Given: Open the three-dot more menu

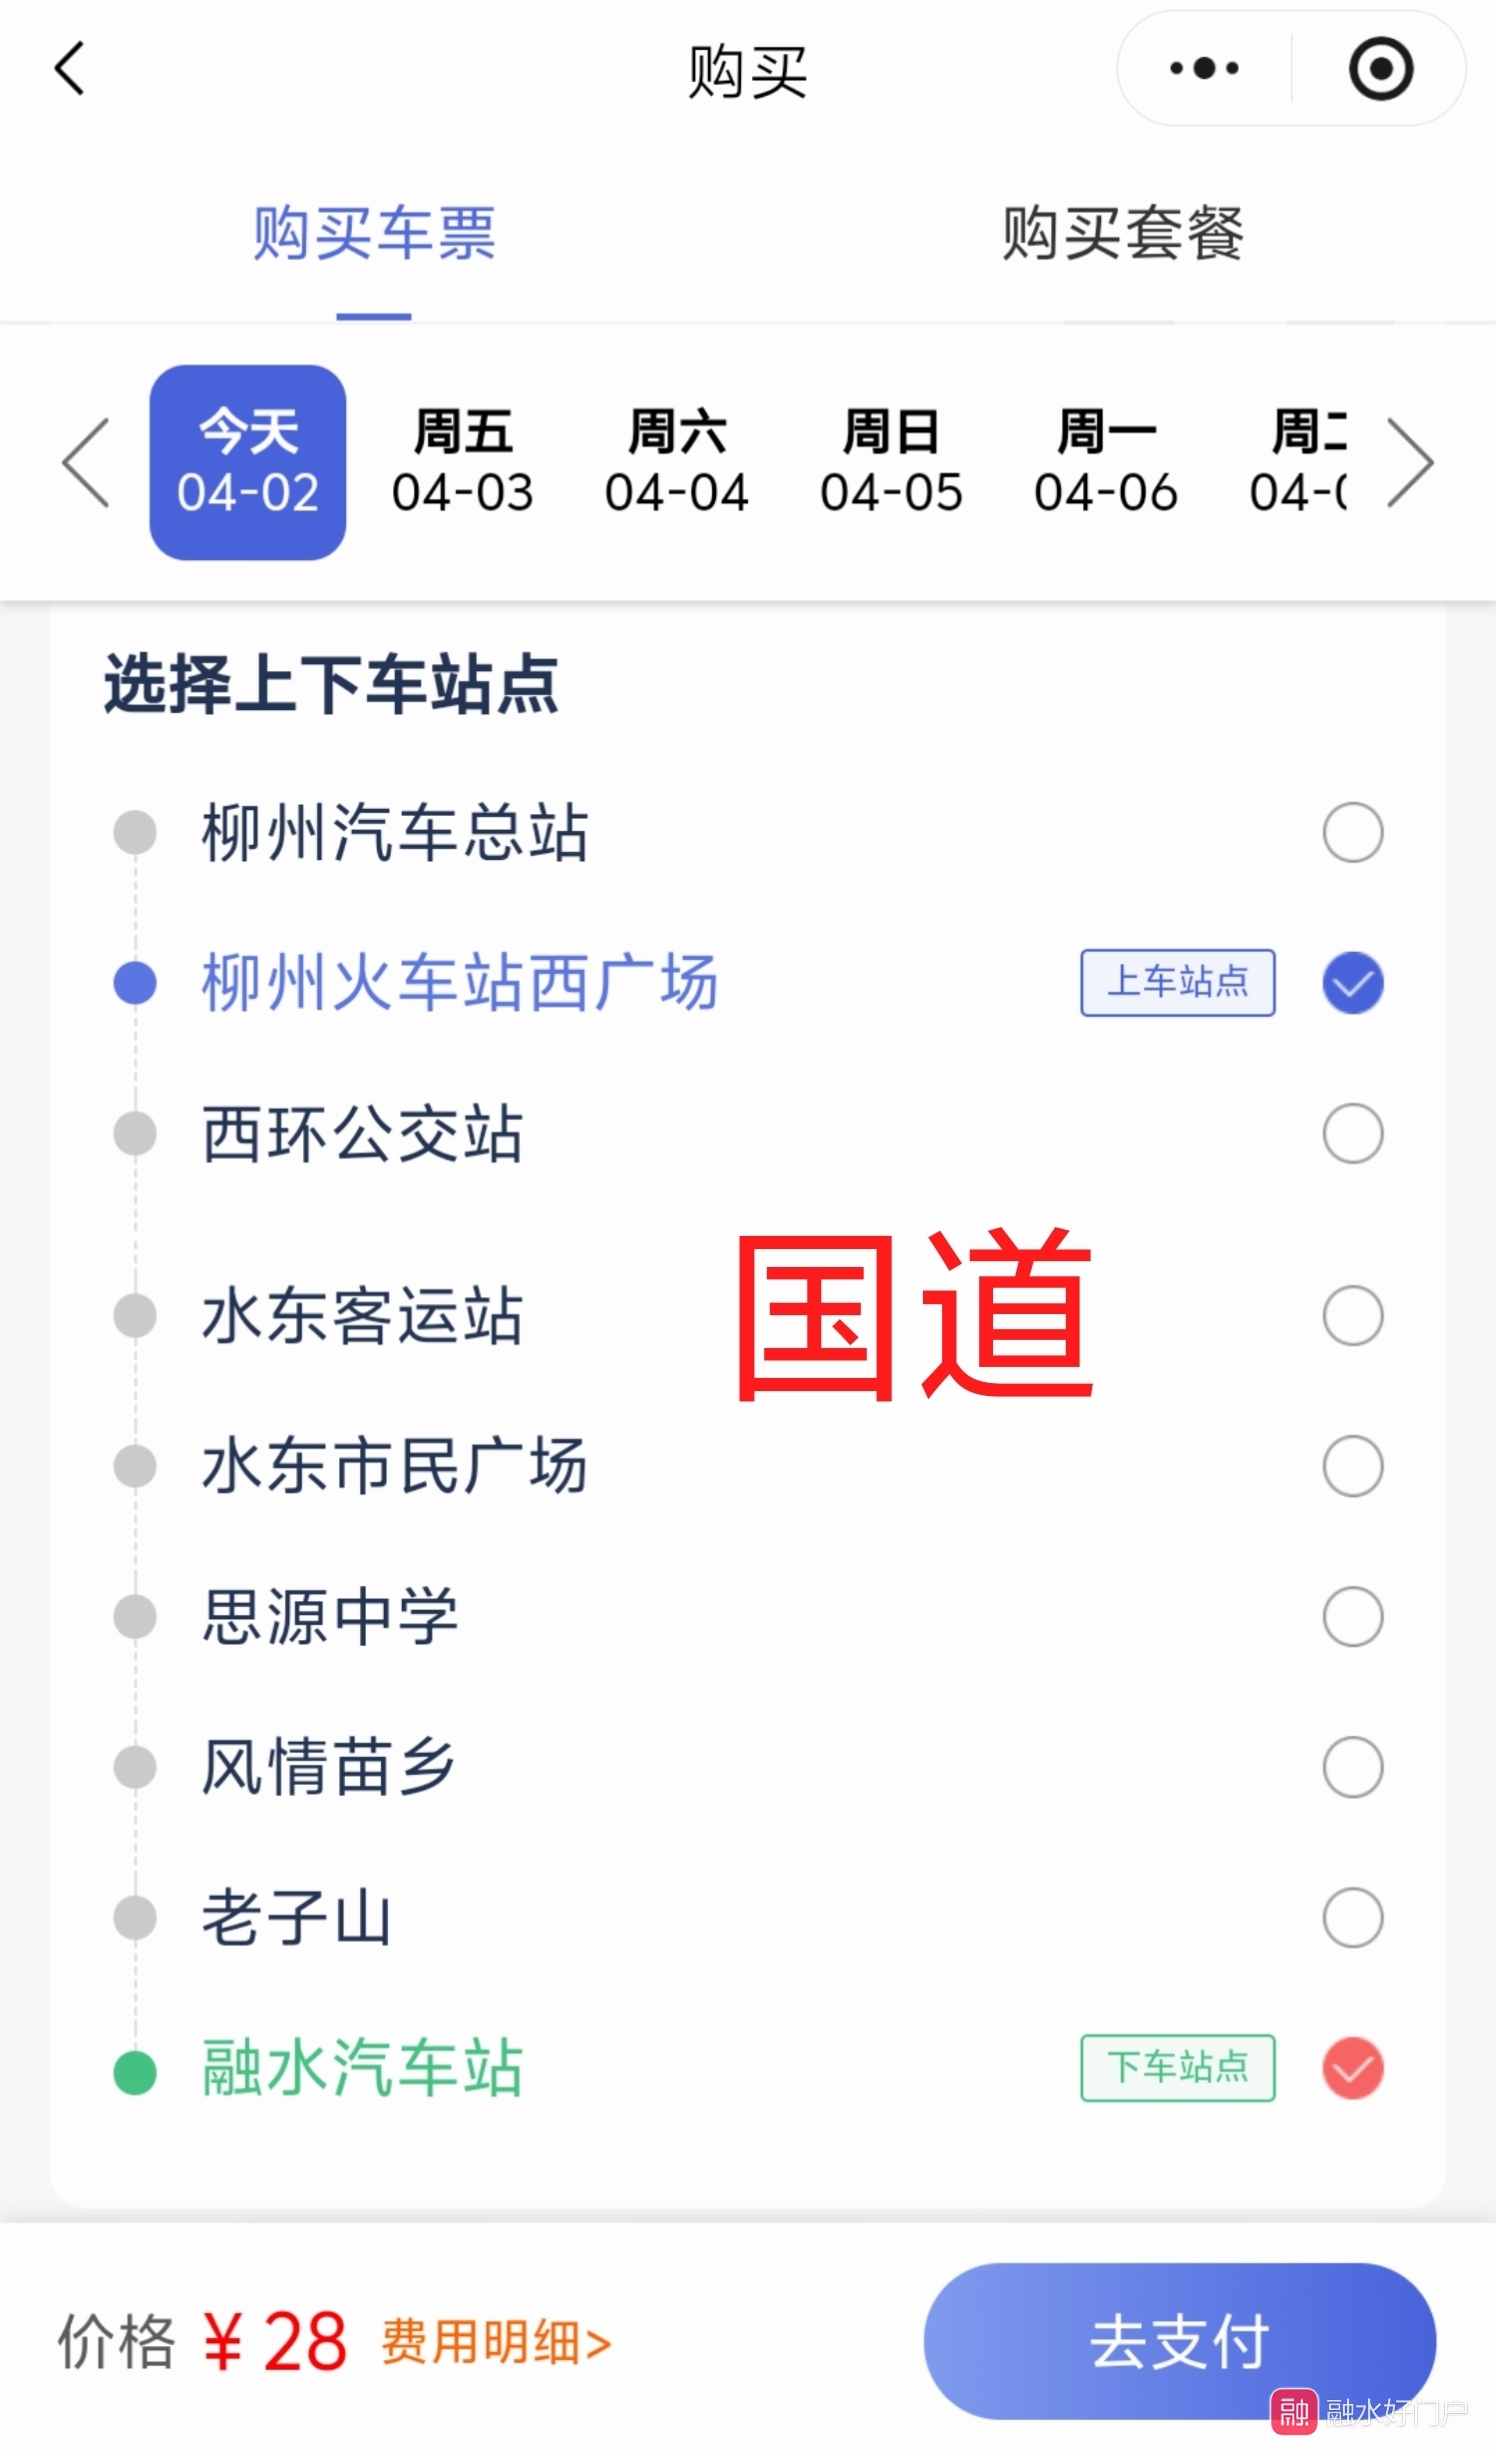Looking at the screenshot, I should [x=1204, y=69].
